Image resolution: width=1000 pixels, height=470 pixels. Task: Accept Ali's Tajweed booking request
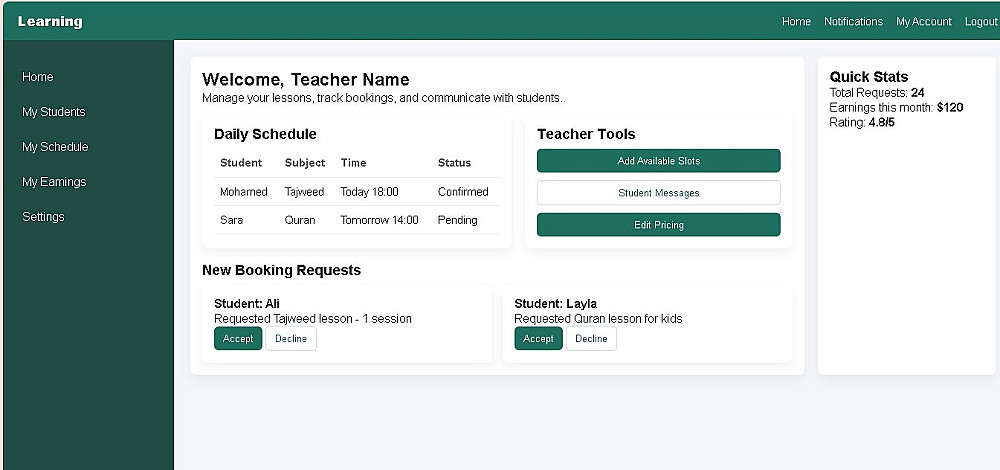238,339
